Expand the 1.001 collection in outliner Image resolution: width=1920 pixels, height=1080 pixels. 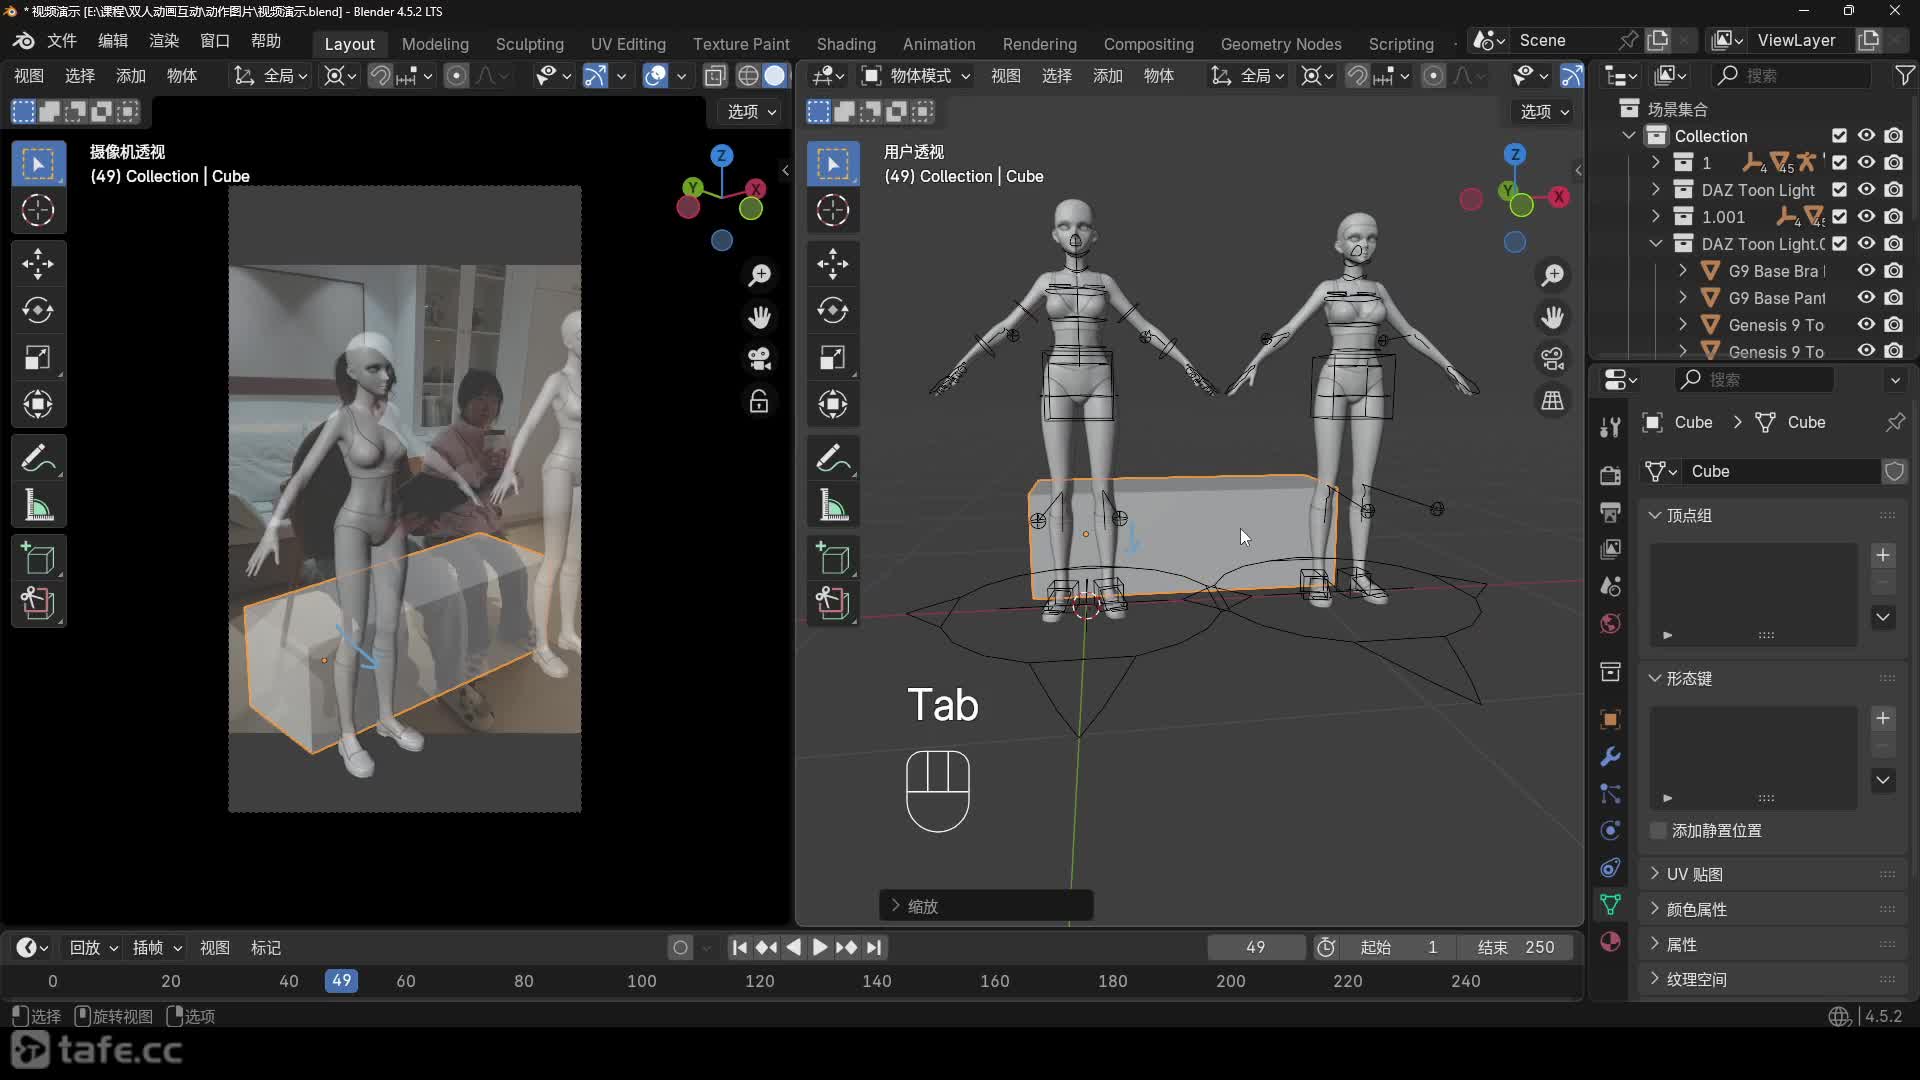(1656, 217)
